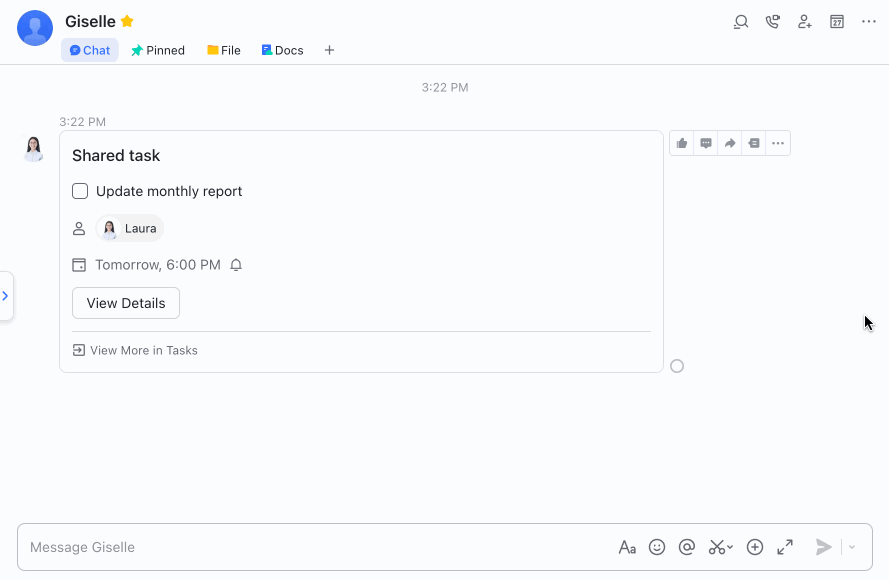Open the send options dropdown

click(x=849, y=547)
